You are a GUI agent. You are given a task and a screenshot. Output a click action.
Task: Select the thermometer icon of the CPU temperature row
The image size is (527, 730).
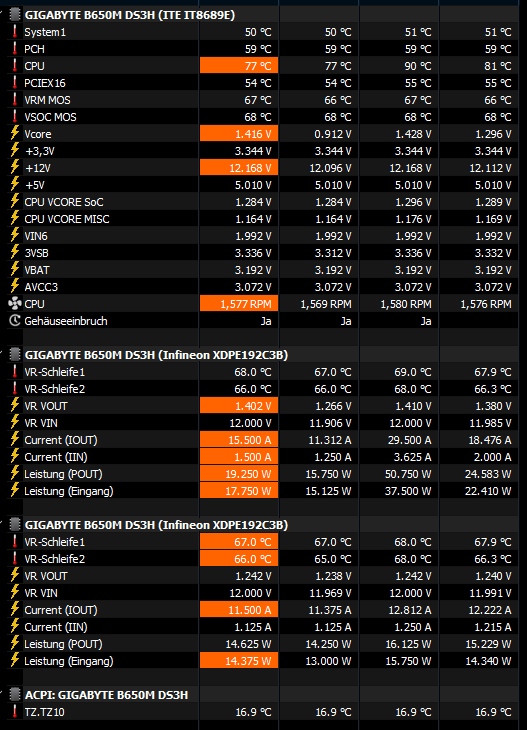tap(15, 66)
